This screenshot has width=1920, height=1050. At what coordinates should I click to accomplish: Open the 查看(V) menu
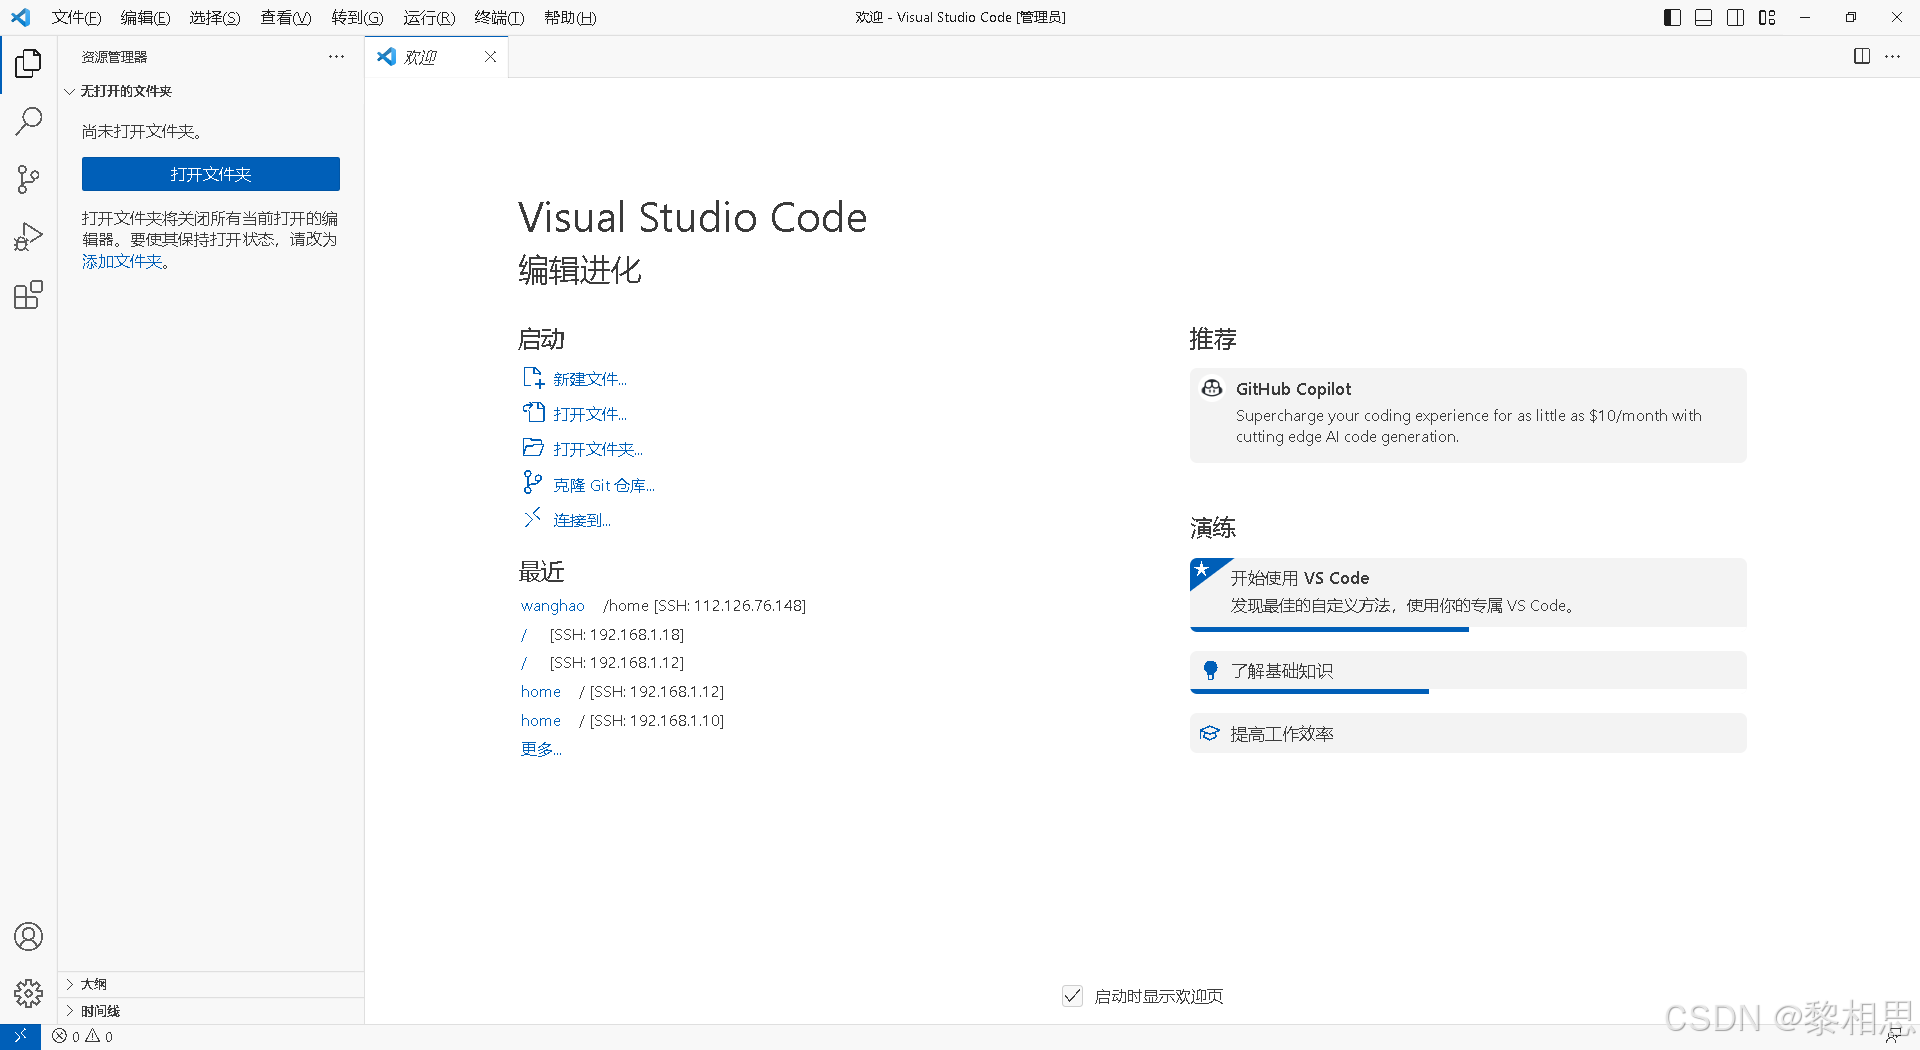coord(286,17)
